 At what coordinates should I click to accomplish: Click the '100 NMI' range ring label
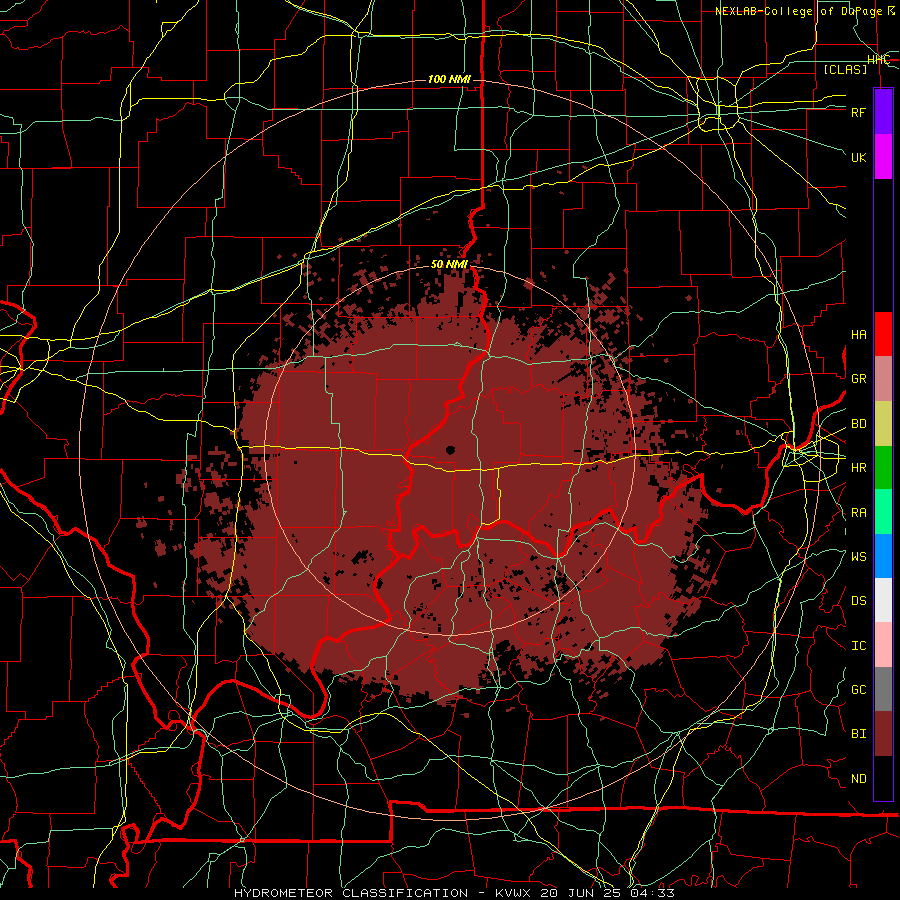pos(449,79)
